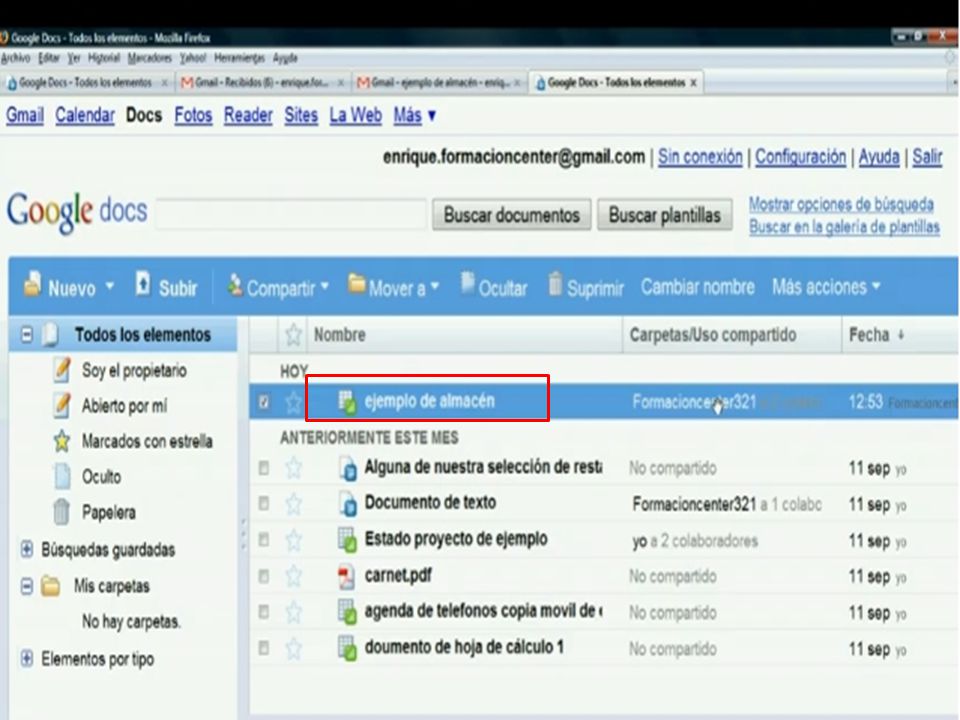Open the Calendar link
The width and height of the screenshot is (960, 720).
point(85,115)
